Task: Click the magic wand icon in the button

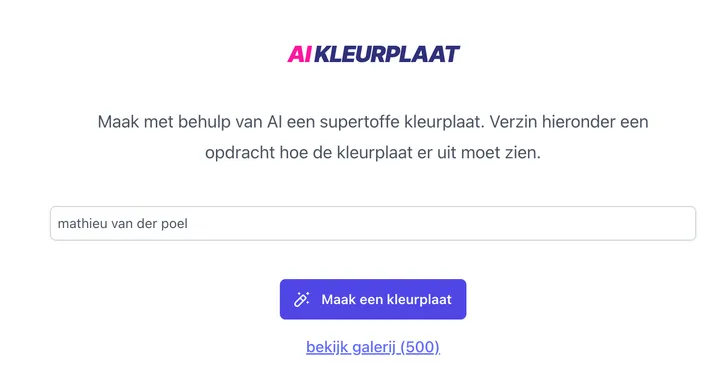Action: [x=302, y=299]
